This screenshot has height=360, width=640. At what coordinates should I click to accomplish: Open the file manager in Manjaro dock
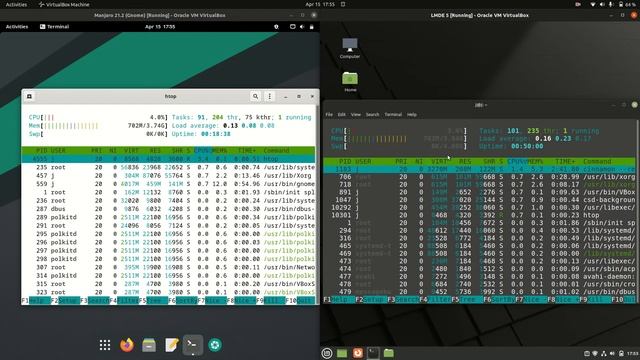[149, 345]
